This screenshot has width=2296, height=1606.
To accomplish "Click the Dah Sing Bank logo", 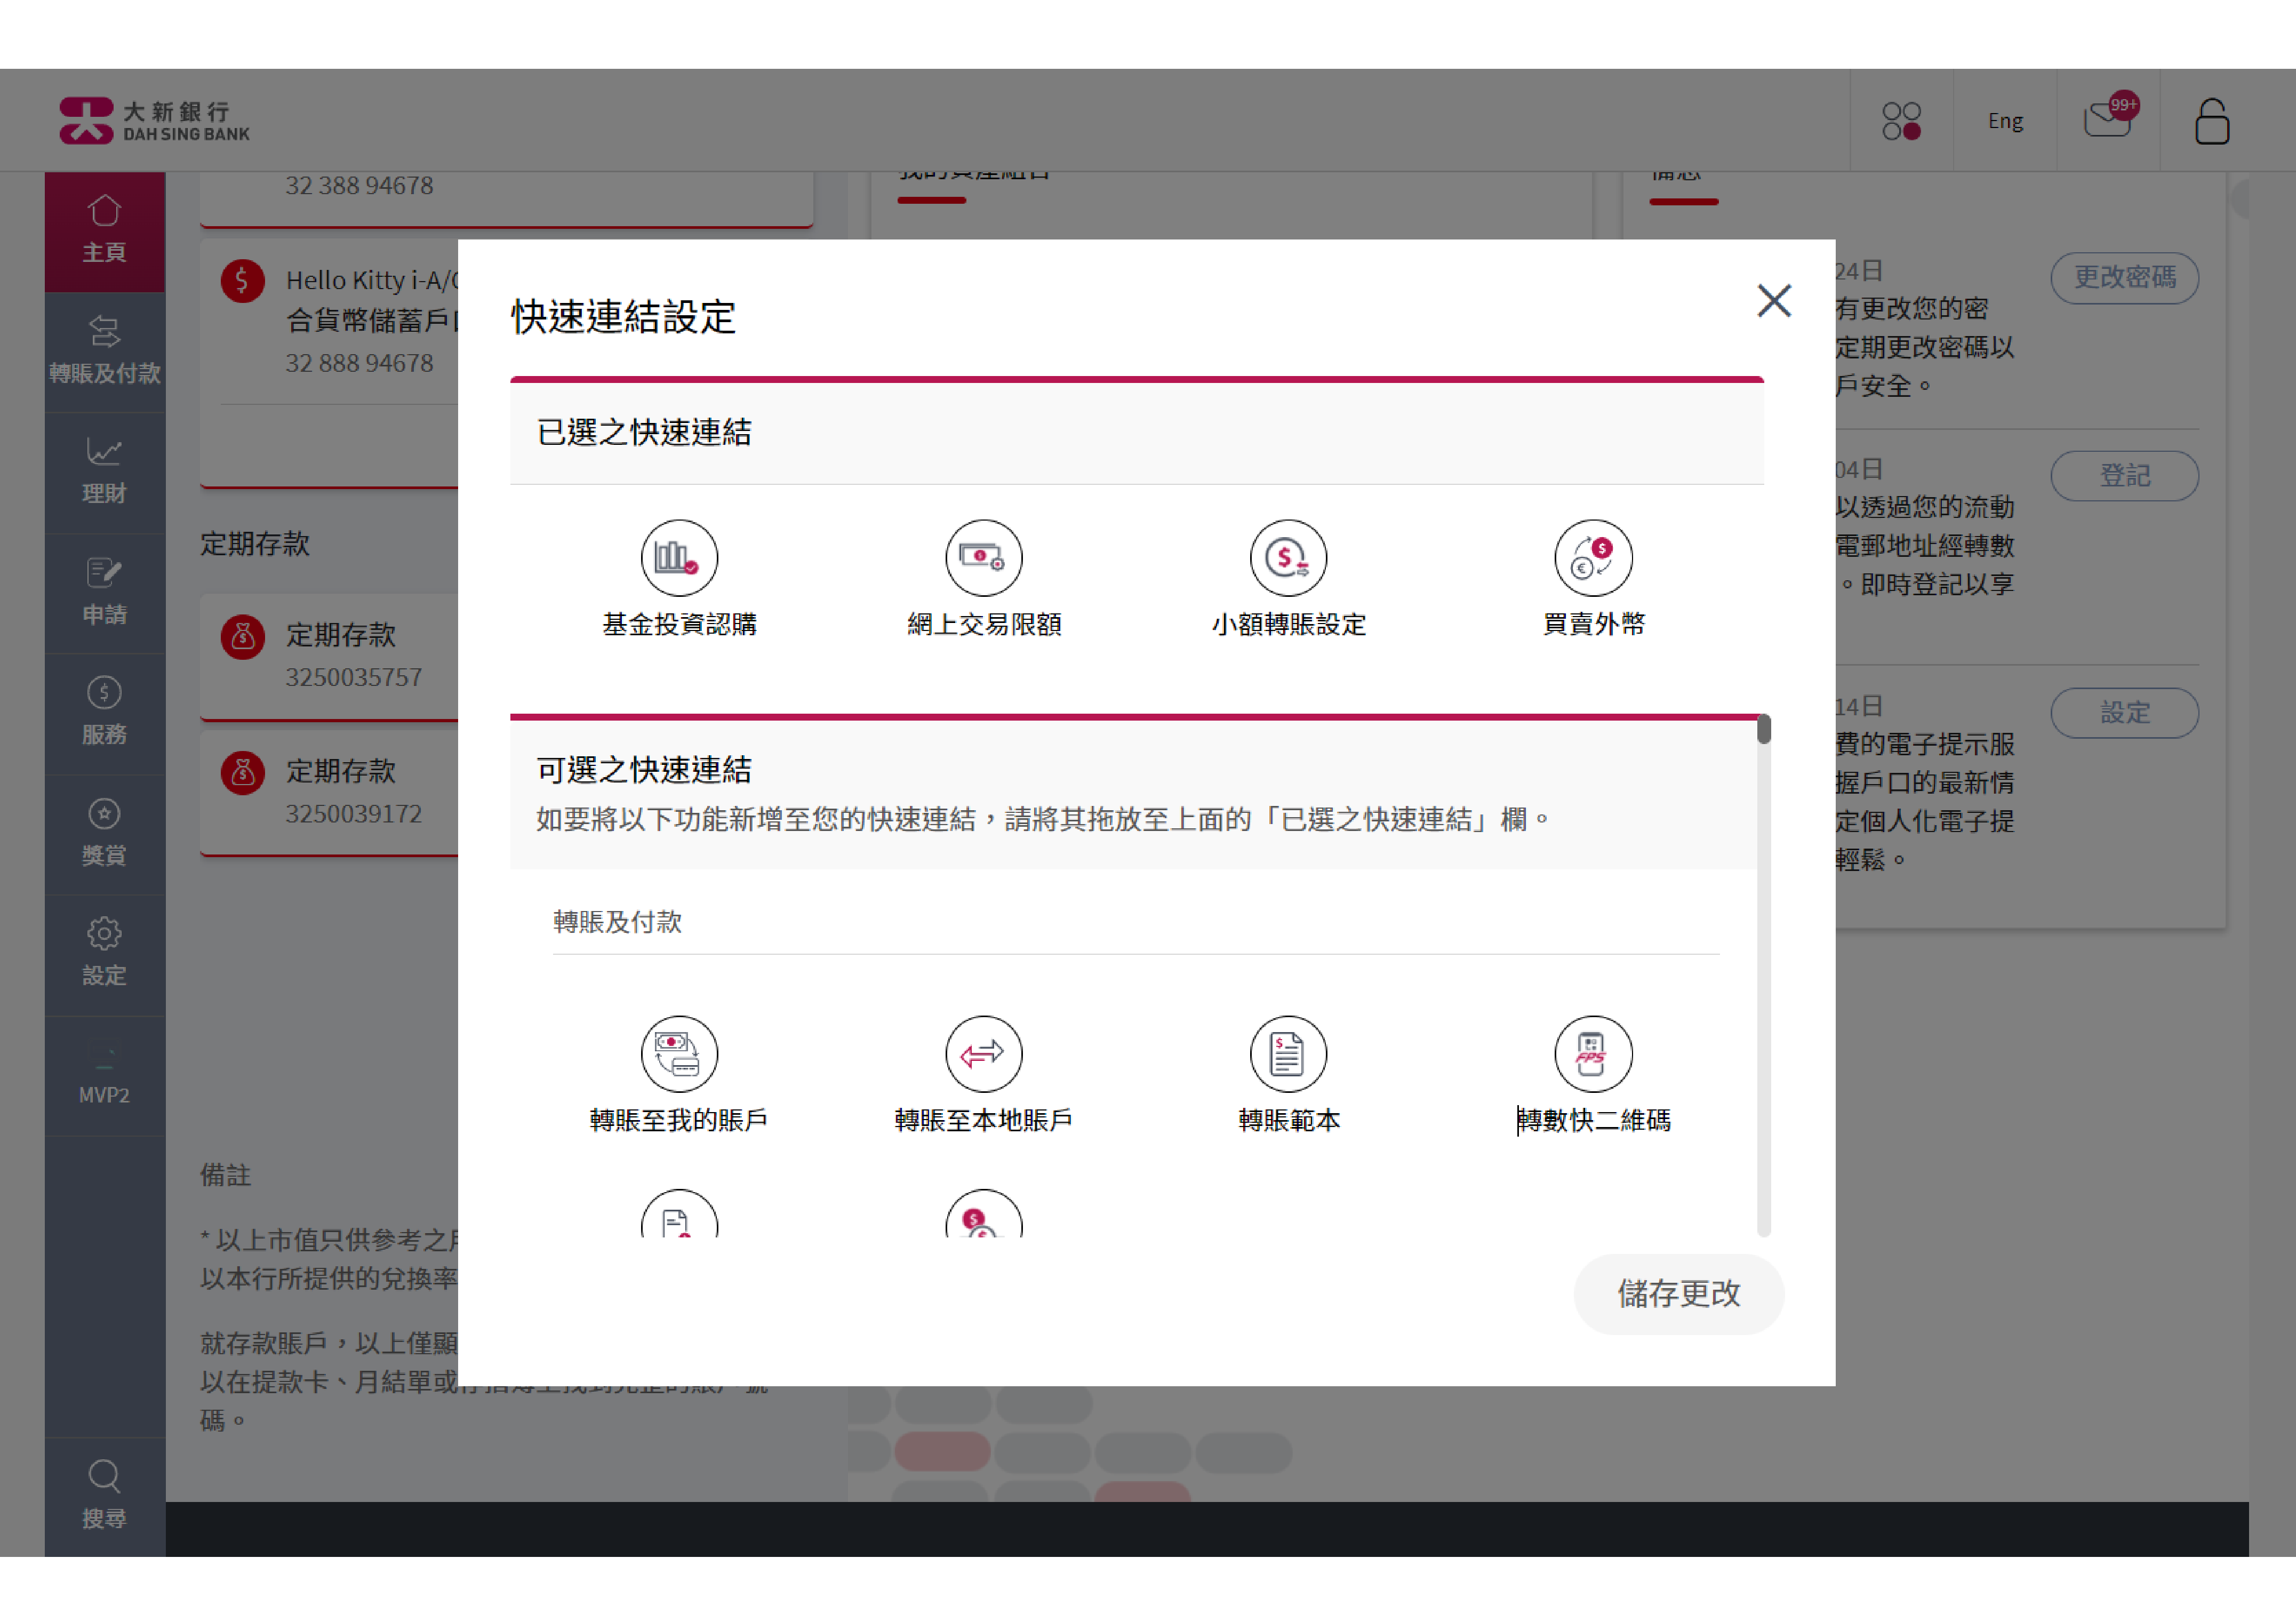I will (x=154, y=121).
